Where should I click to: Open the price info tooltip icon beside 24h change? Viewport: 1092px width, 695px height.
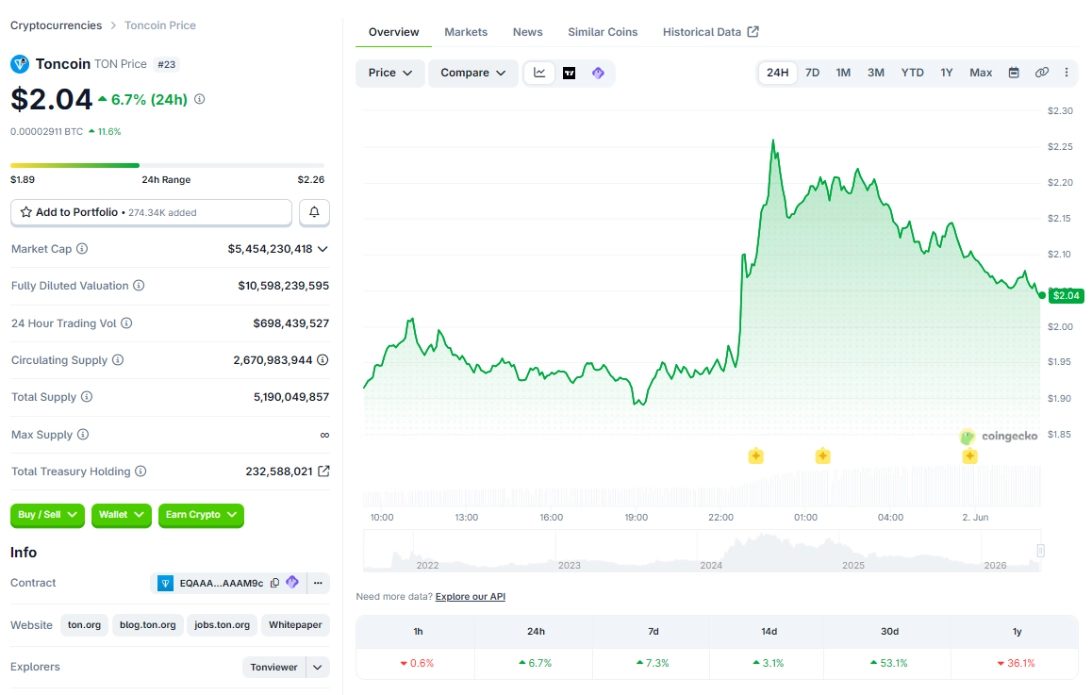point(200,99)
